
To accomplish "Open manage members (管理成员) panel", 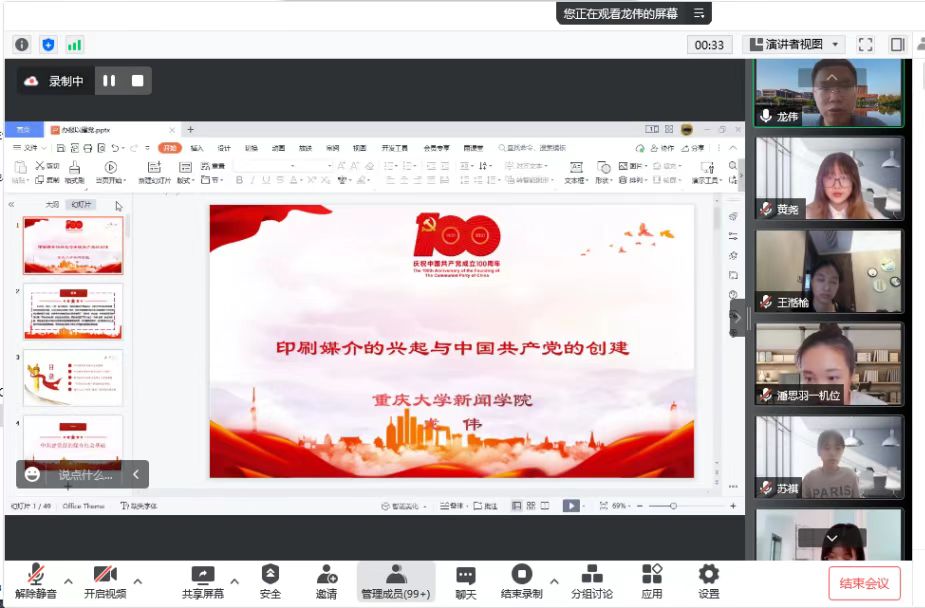I will pyautogui.click(x=396, y=575).
